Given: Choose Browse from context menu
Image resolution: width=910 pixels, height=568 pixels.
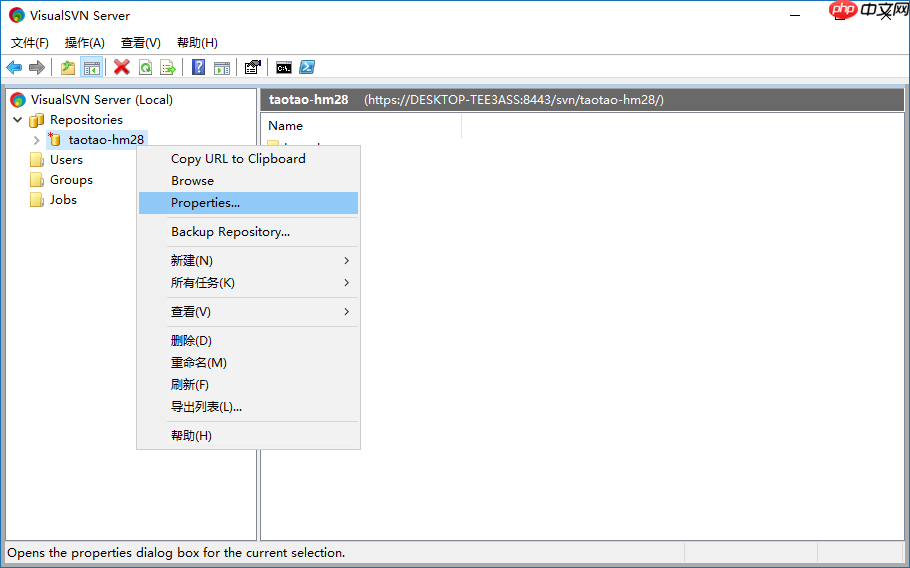Looking at the screenshot, I should pyautogui.click(x=248, y=180).
